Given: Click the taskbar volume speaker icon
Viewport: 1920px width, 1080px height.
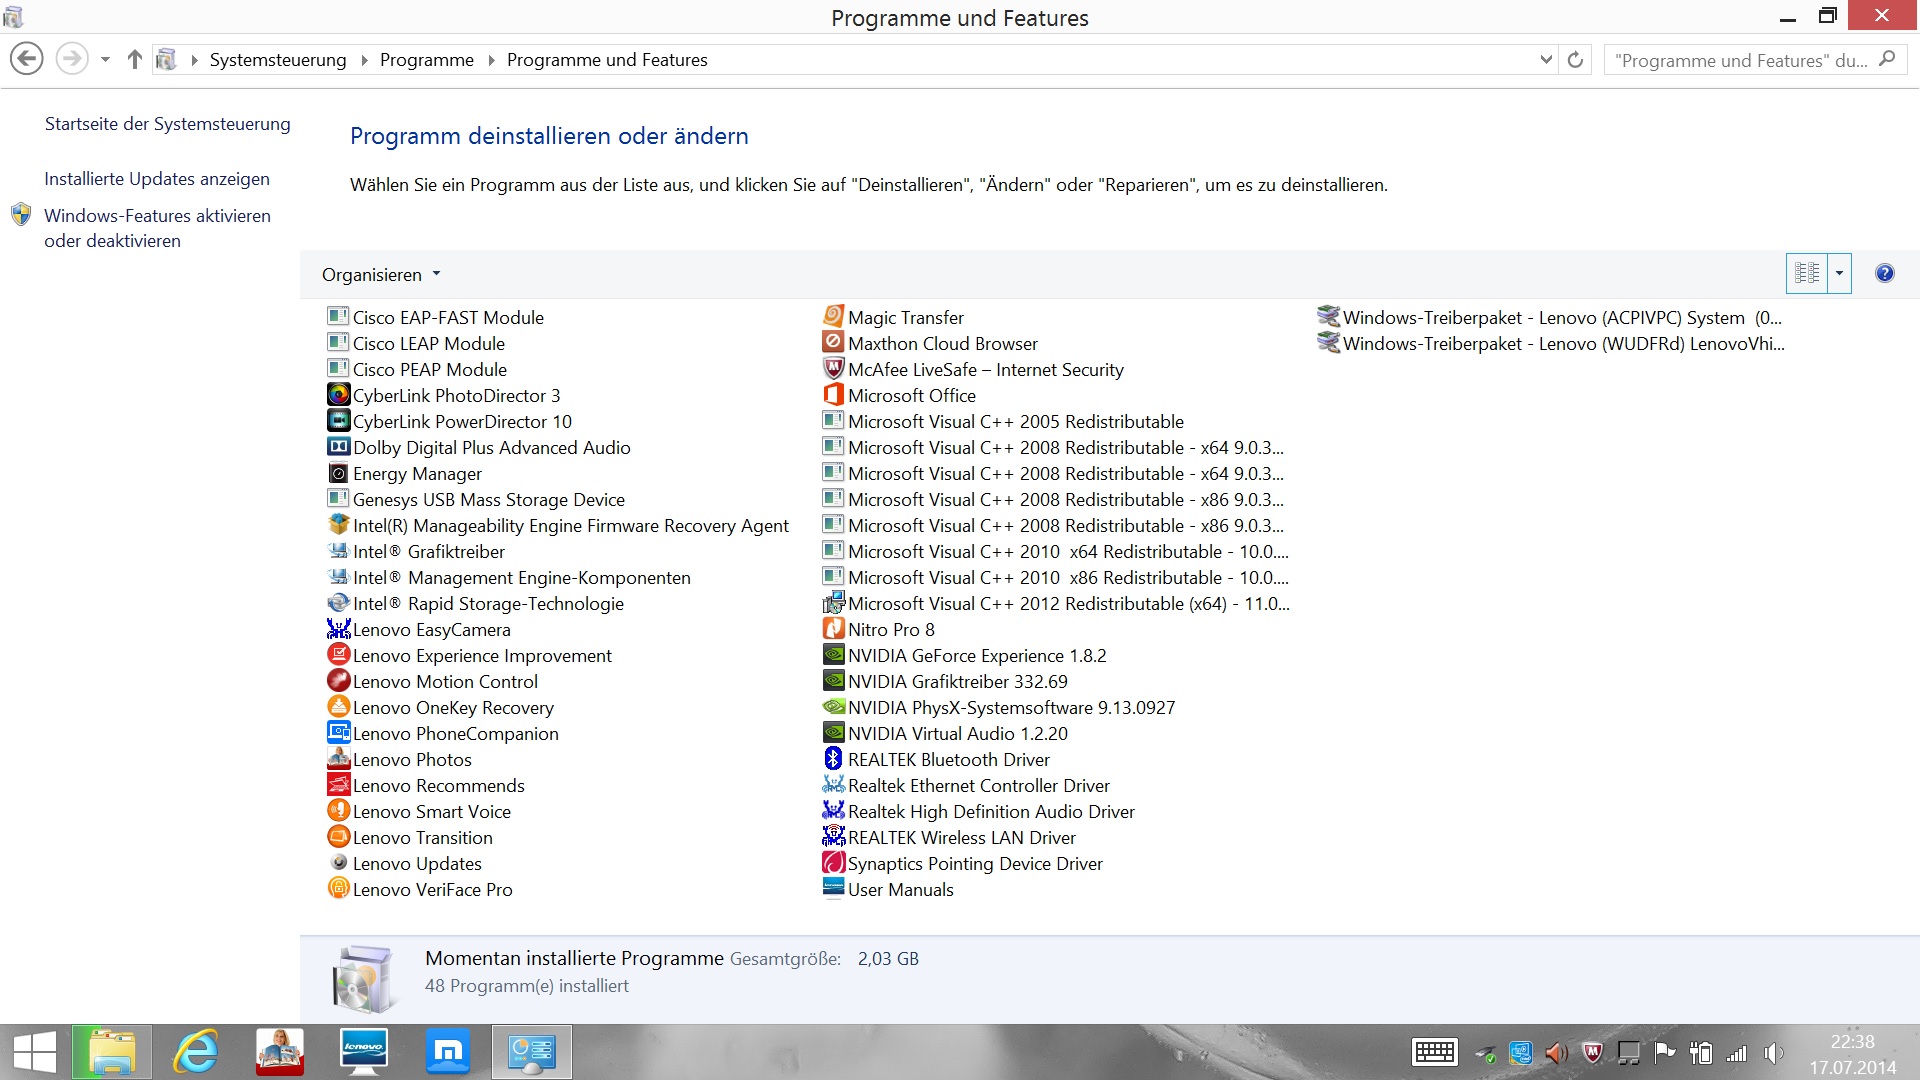Looking at the screenshot, I should coord(1774,1052).
